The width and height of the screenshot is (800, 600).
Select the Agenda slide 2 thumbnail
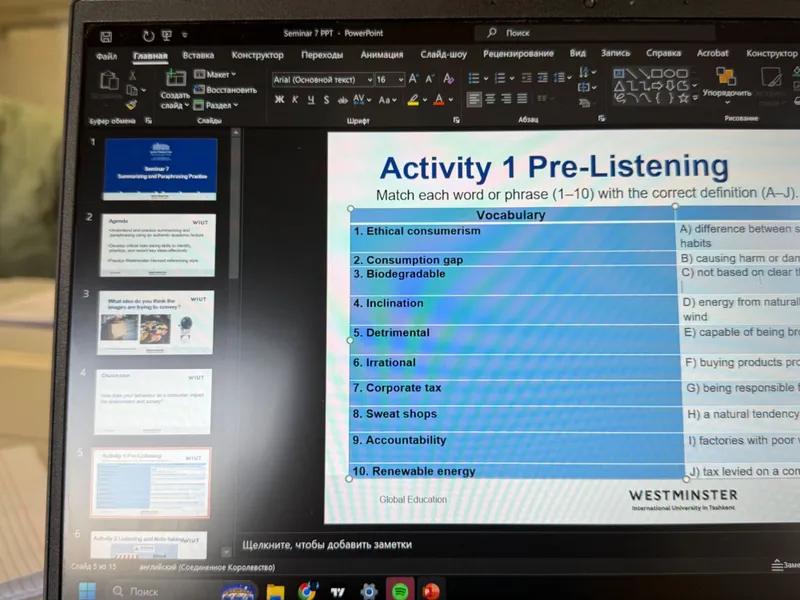[158, 245]
